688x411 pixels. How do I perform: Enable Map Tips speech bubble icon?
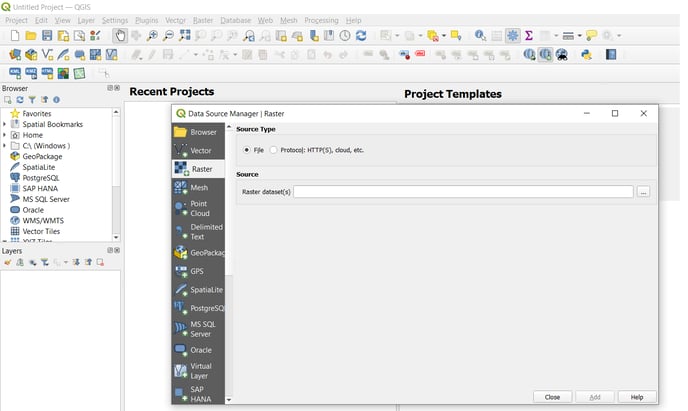click(591, 36)
